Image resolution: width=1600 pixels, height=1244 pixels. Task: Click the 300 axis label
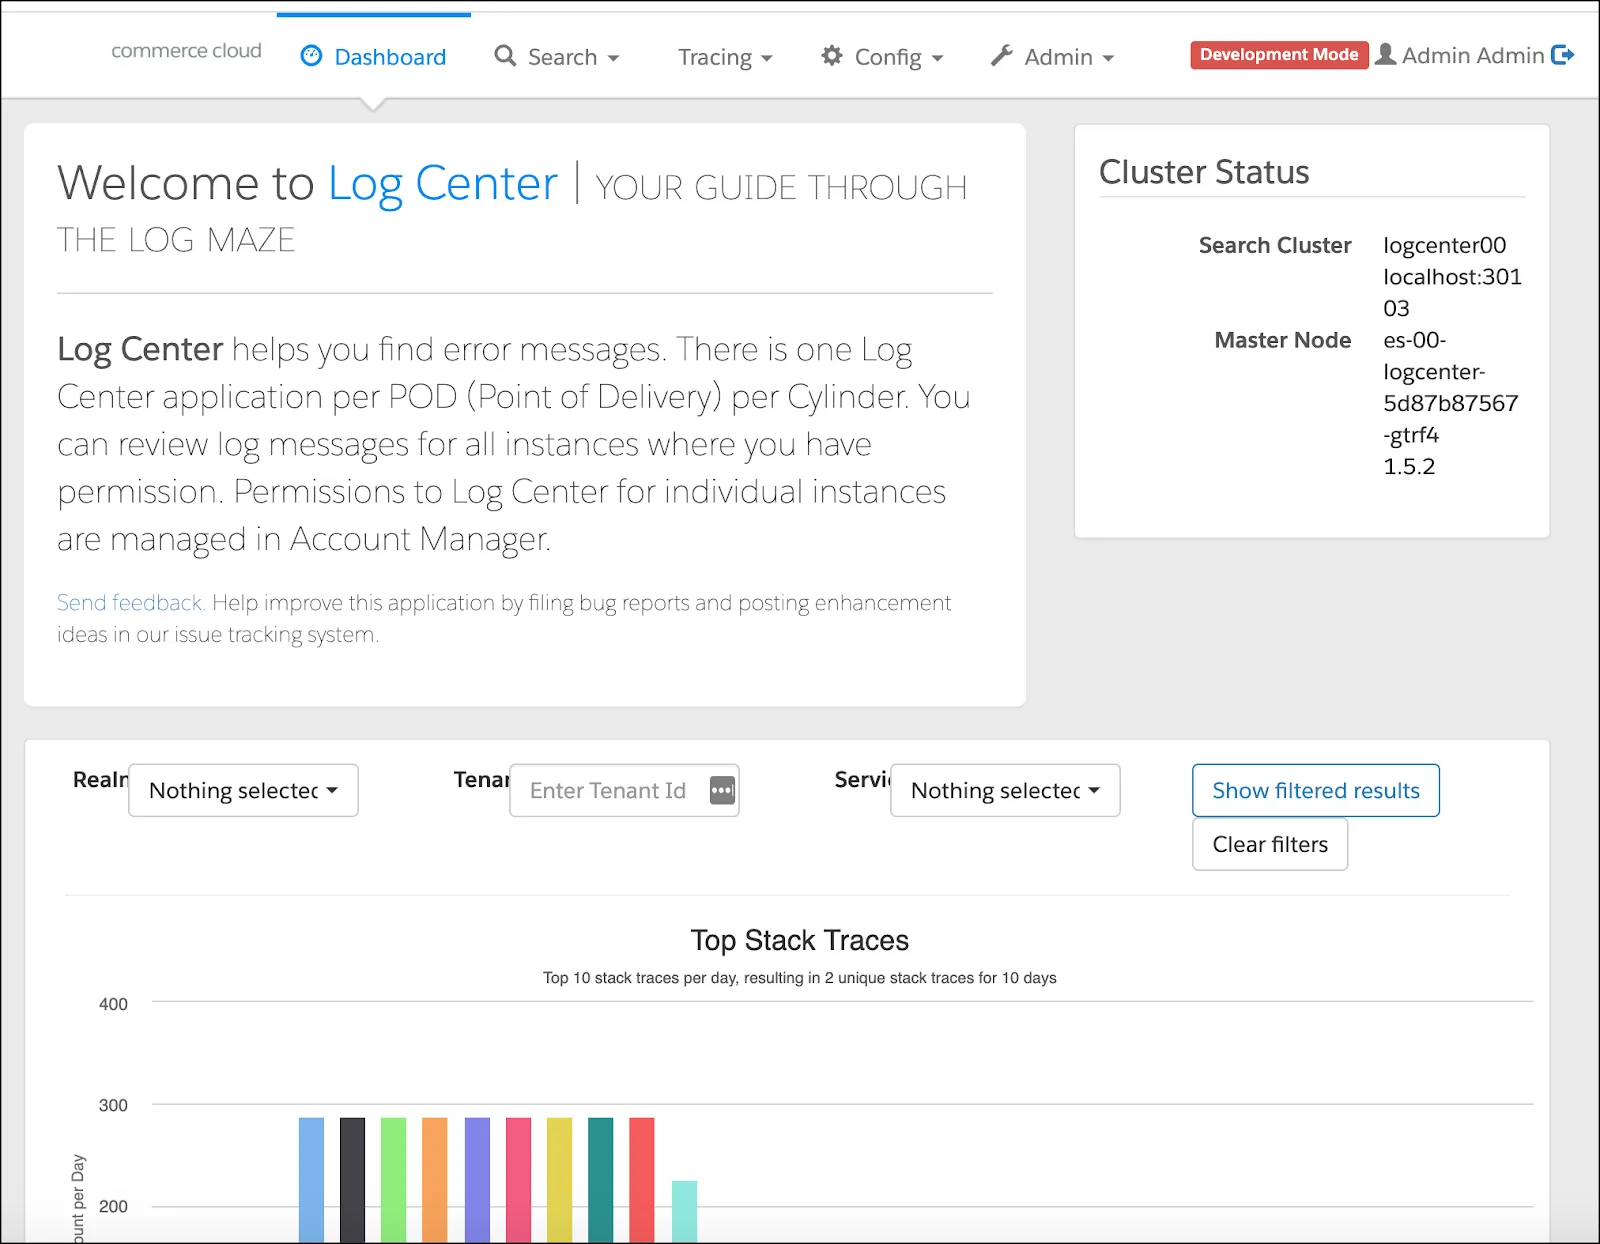[x=113, y=1105]
